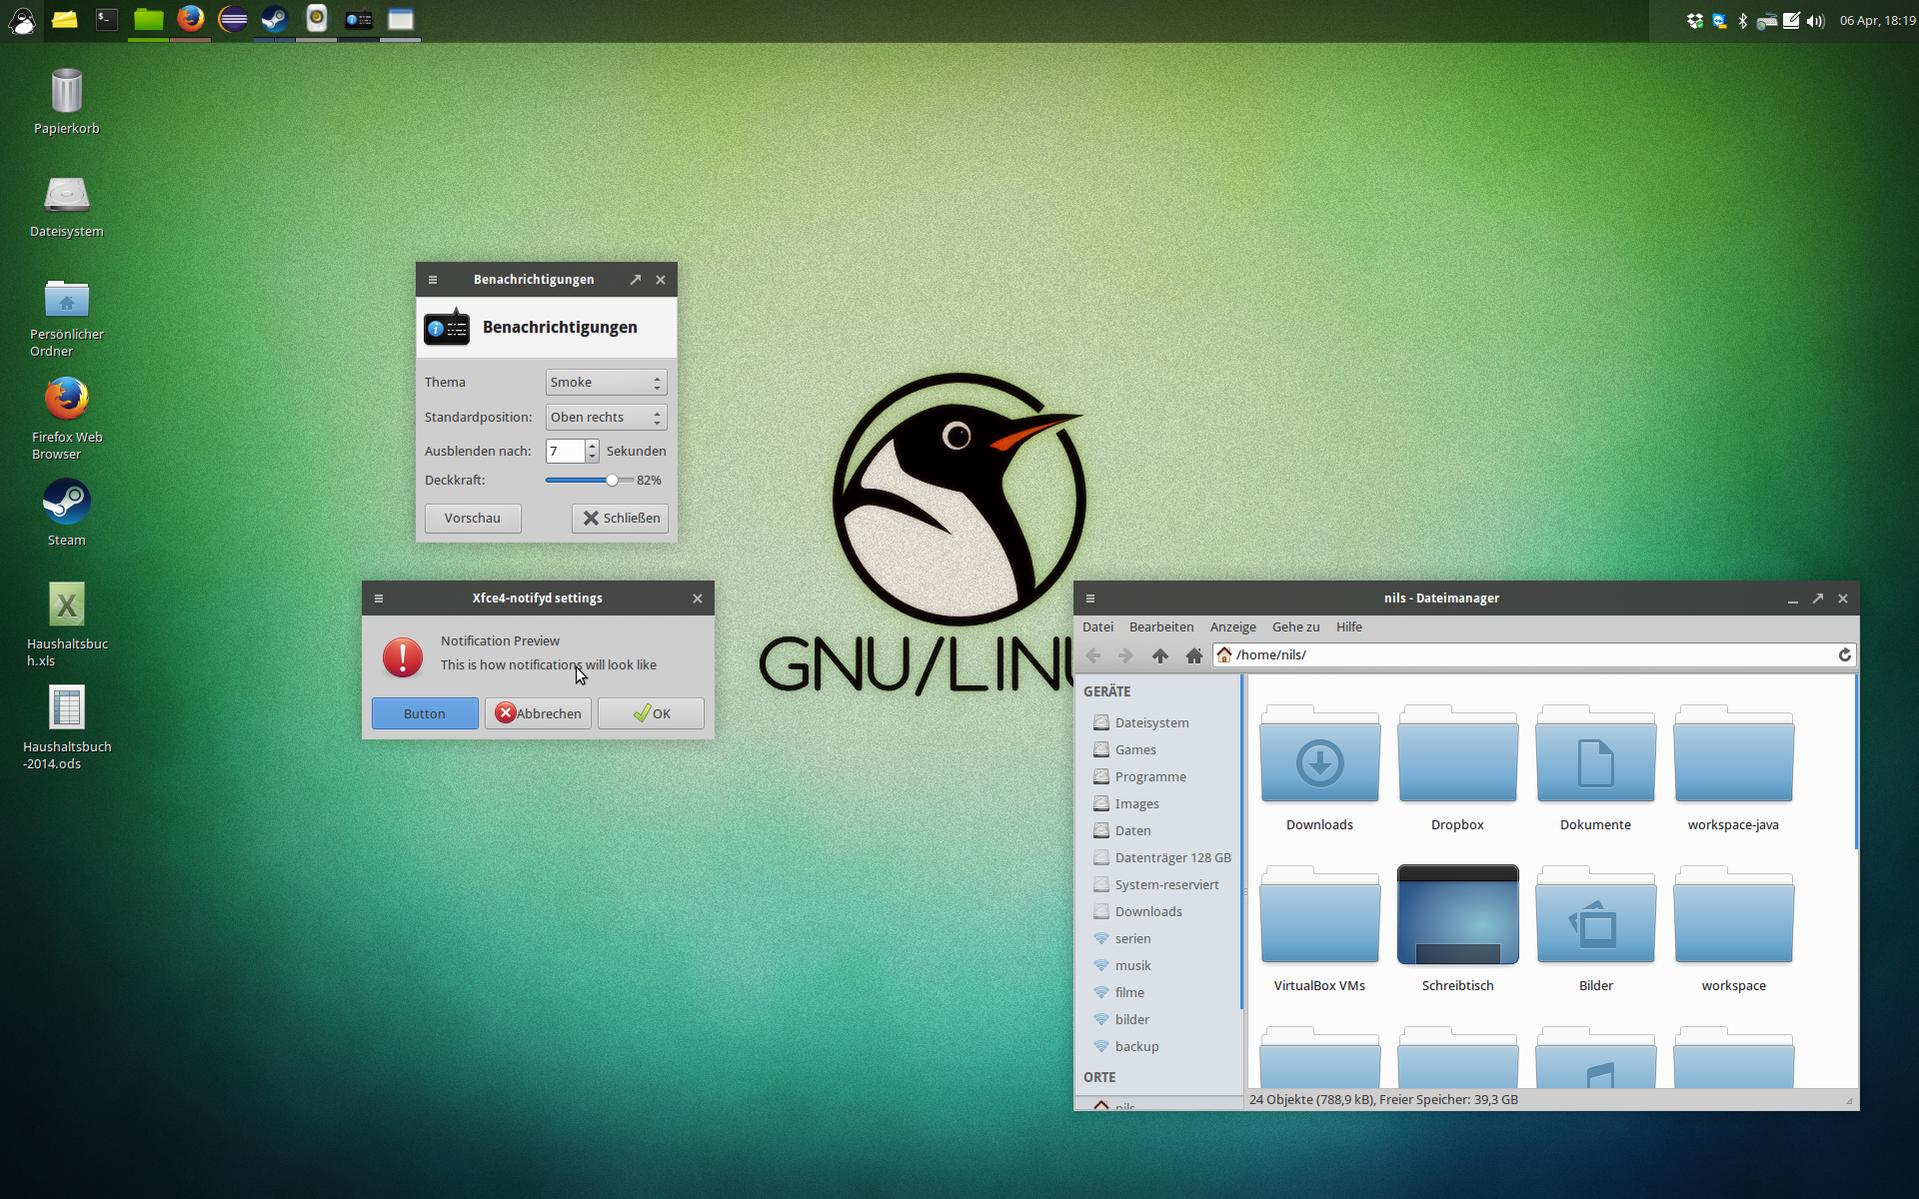
Task: Click the Ausblenden nach seconds field
Action: (x=565, y=451)
